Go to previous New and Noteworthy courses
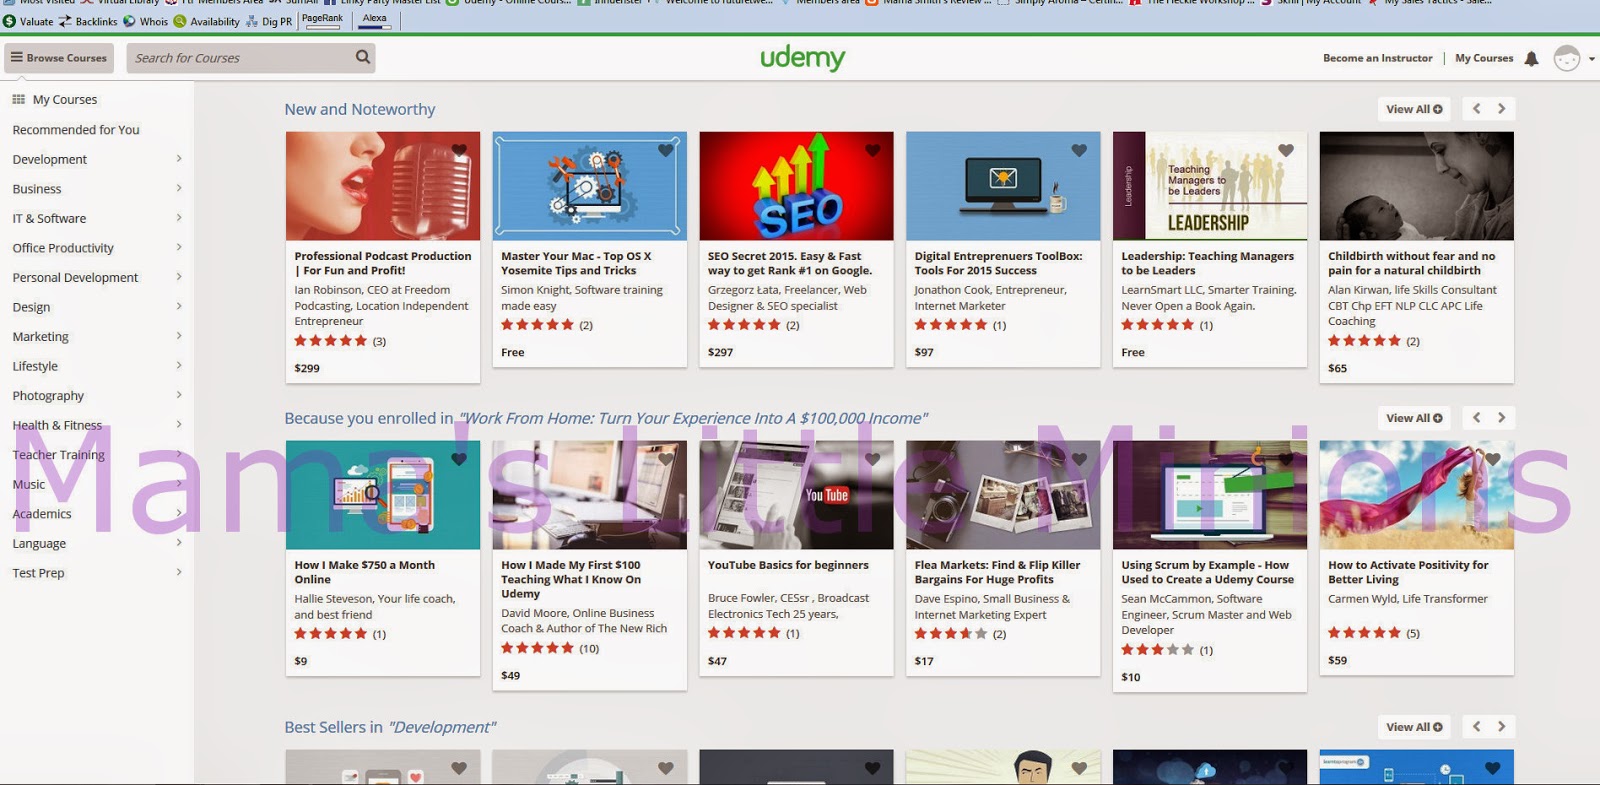 coord(1476,109)
